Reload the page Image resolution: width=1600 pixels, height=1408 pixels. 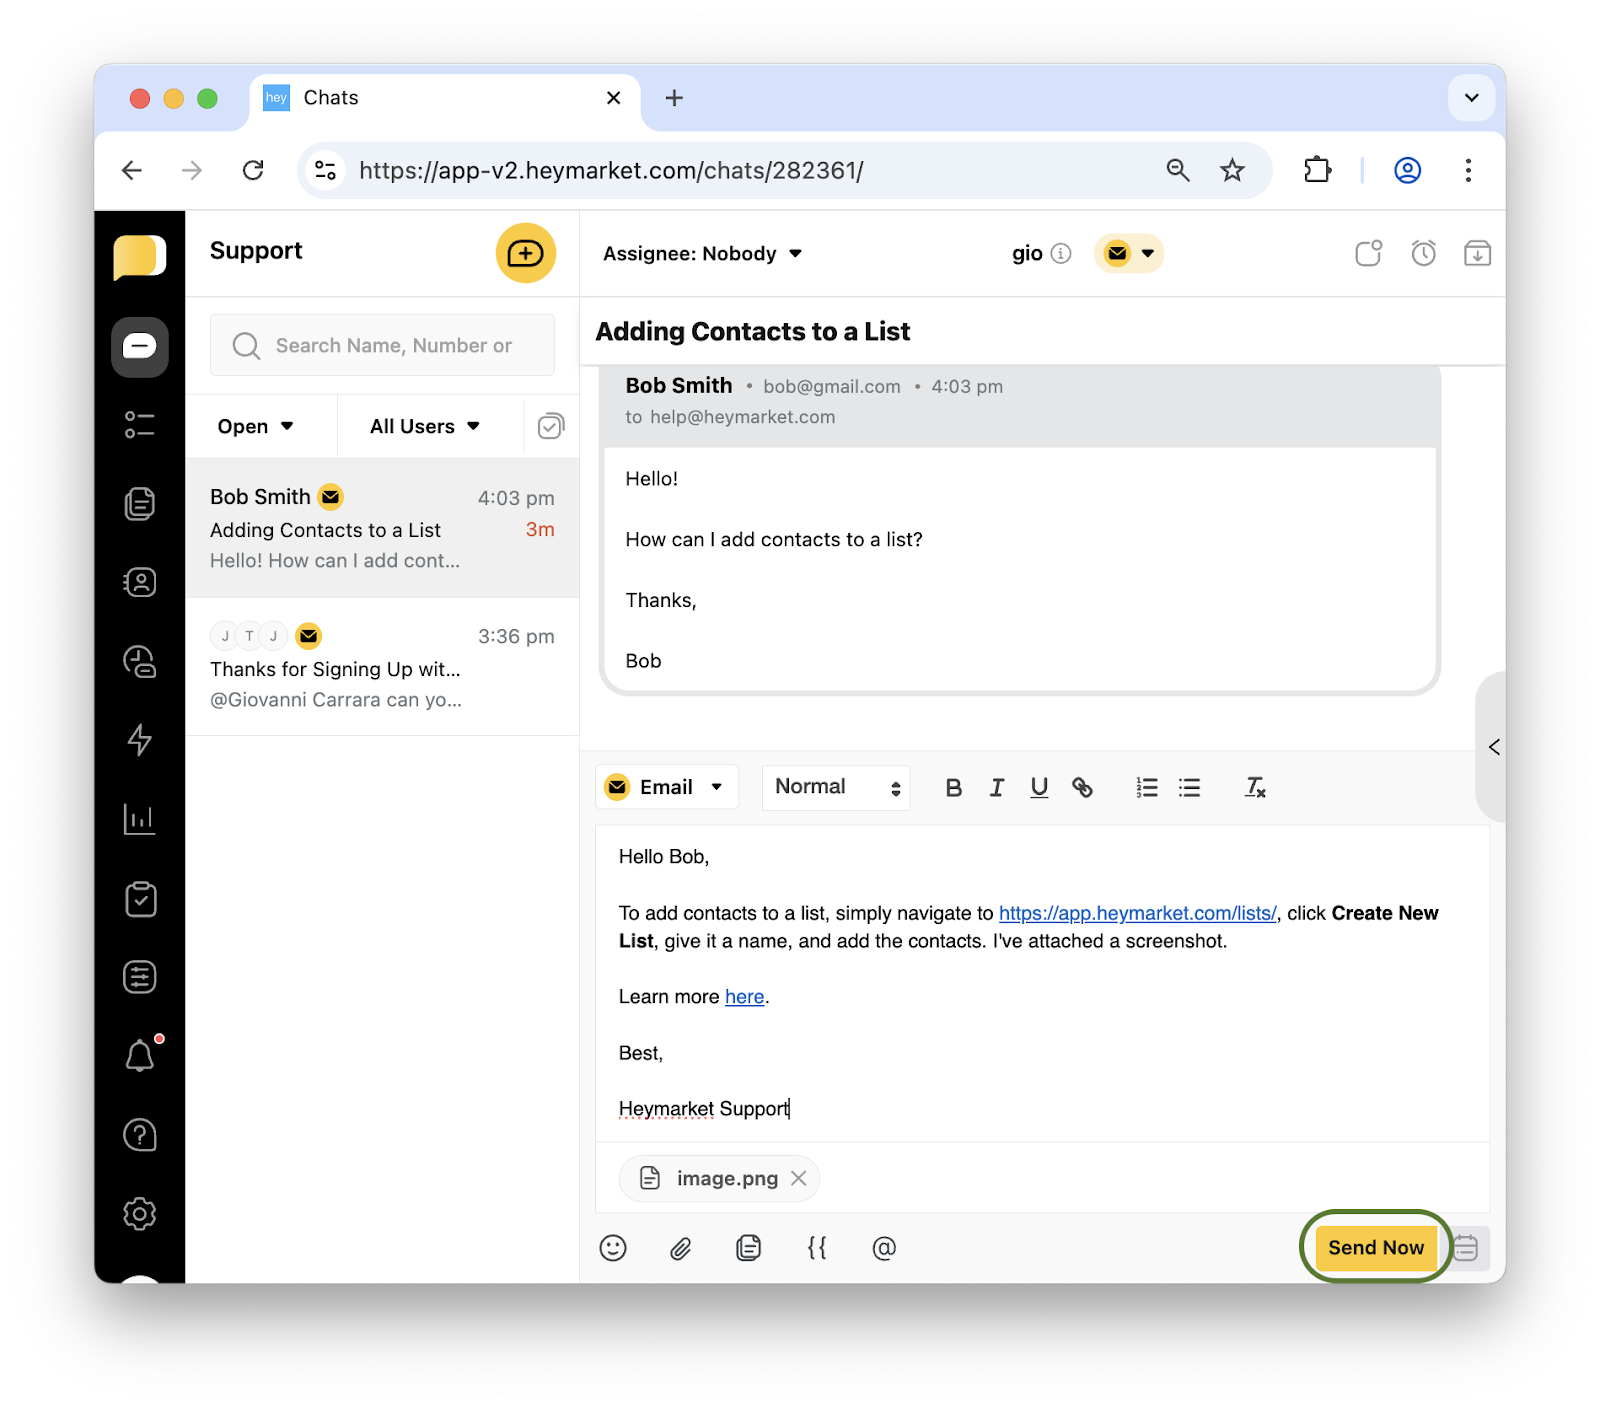click(253, 170)
